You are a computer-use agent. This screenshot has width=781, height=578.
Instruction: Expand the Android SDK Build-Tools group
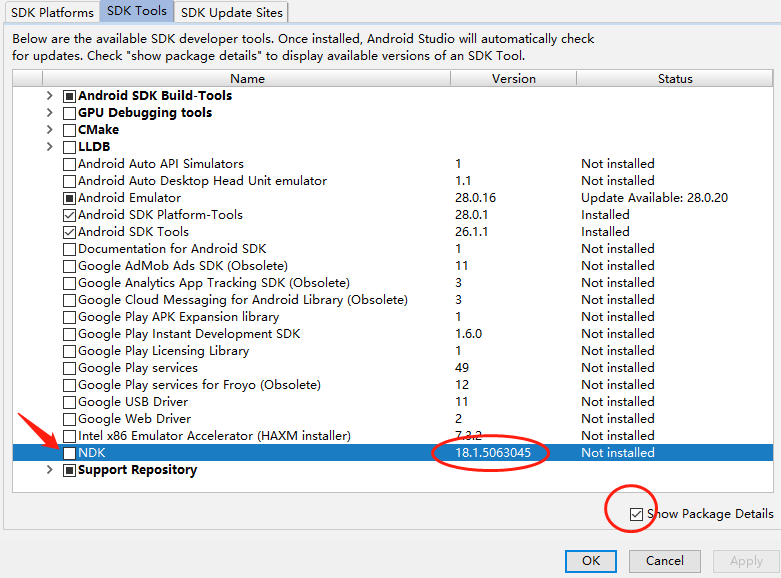(49, 95)
